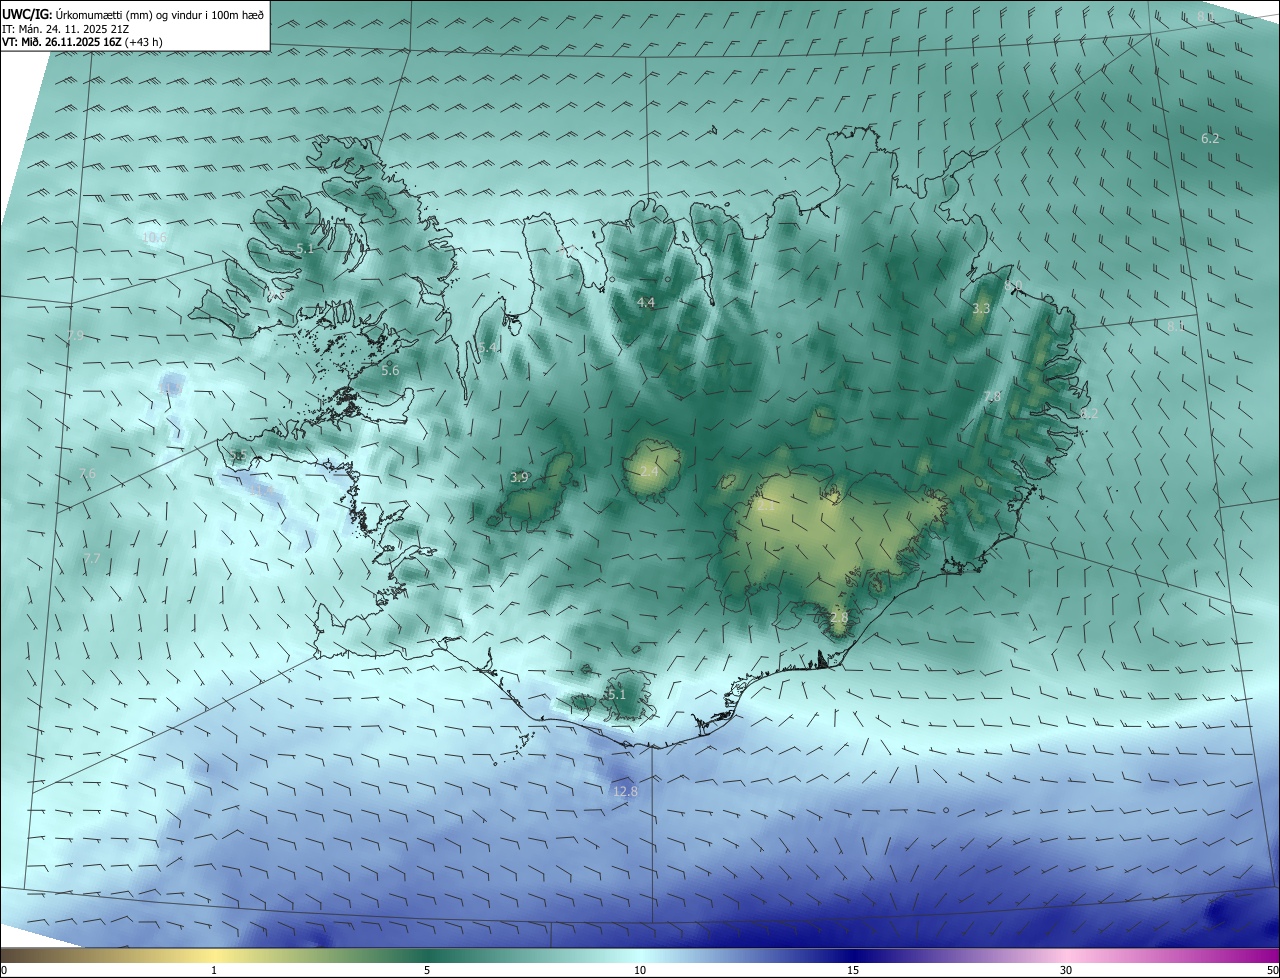Click the legend tick labeled 1
Screen dimensions: 1280x978
(x=214, y=971)
